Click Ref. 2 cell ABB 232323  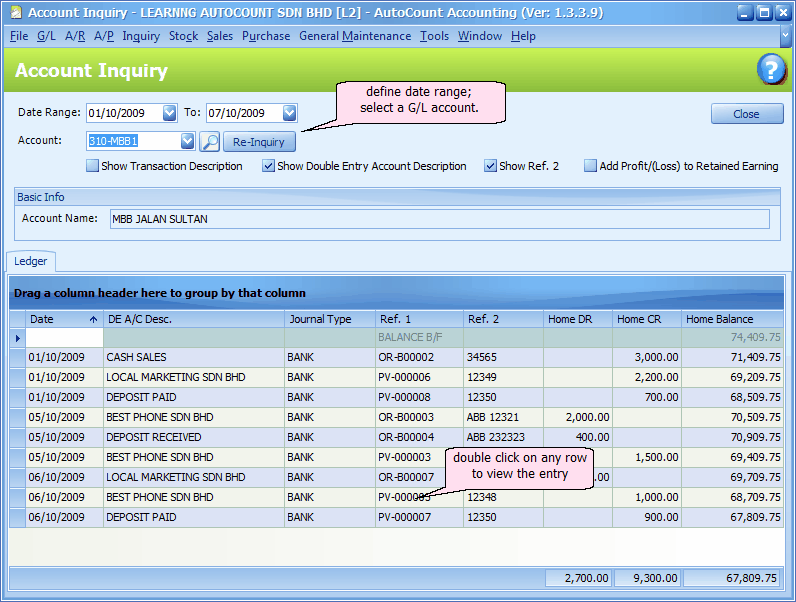coord(503,437)
